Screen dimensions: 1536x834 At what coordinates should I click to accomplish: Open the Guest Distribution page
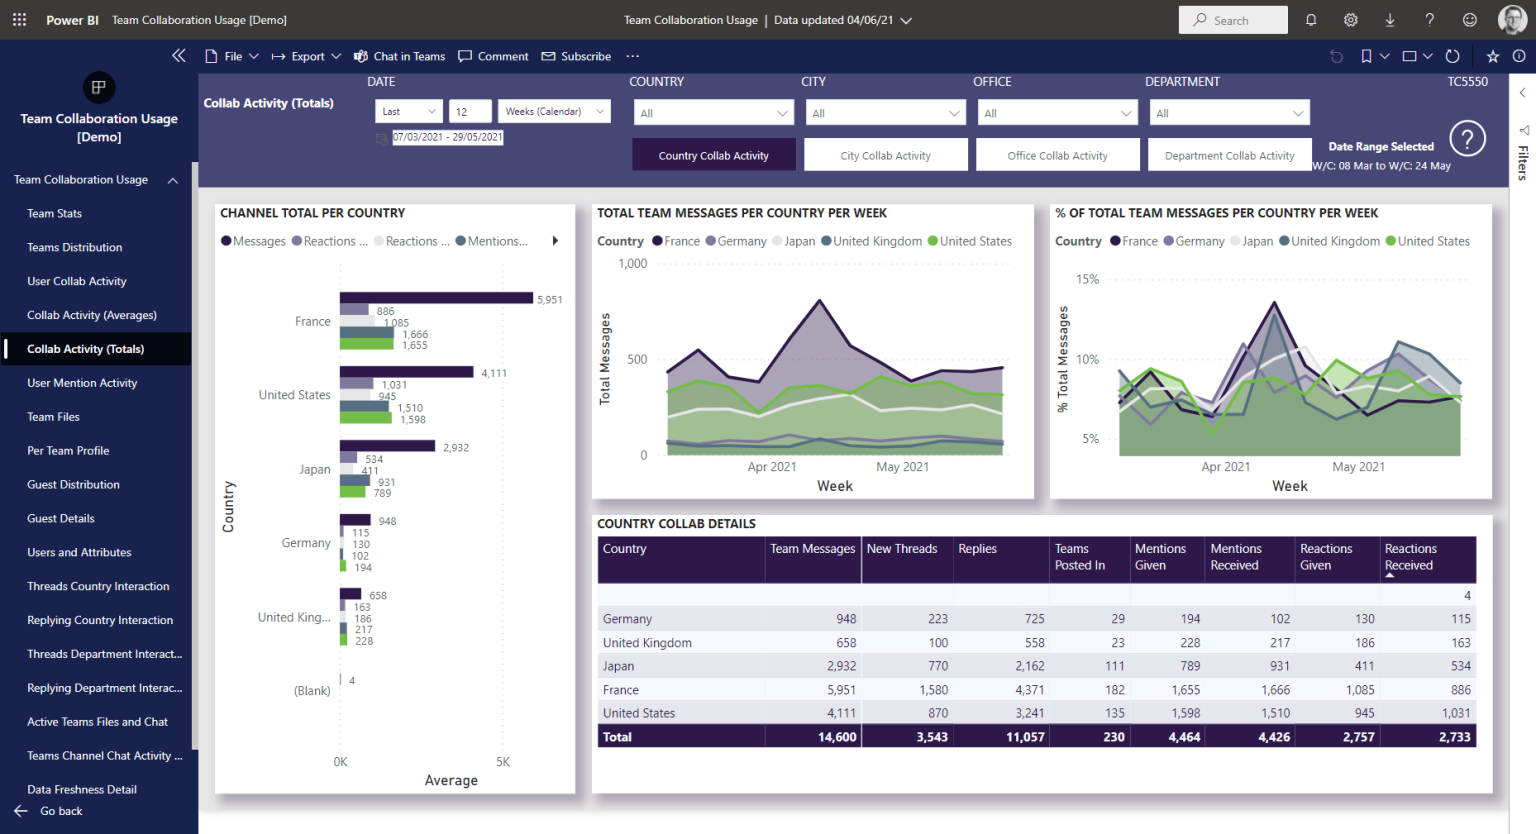tap(73, 484)
